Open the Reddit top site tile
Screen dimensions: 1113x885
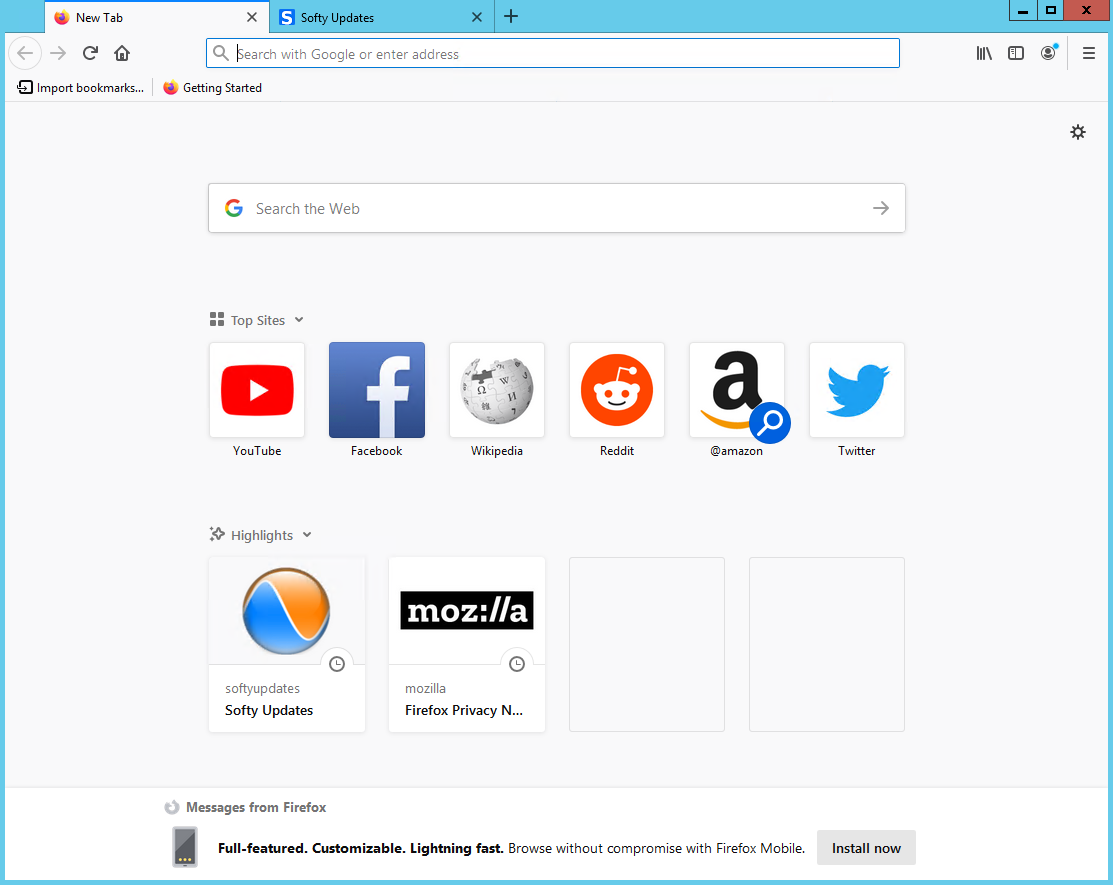click(617, 400)
